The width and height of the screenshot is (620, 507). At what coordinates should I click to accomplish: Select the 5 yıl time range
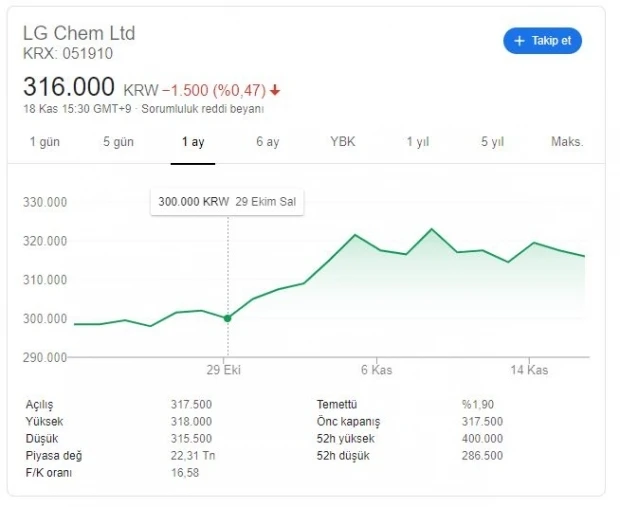point(492,142)
